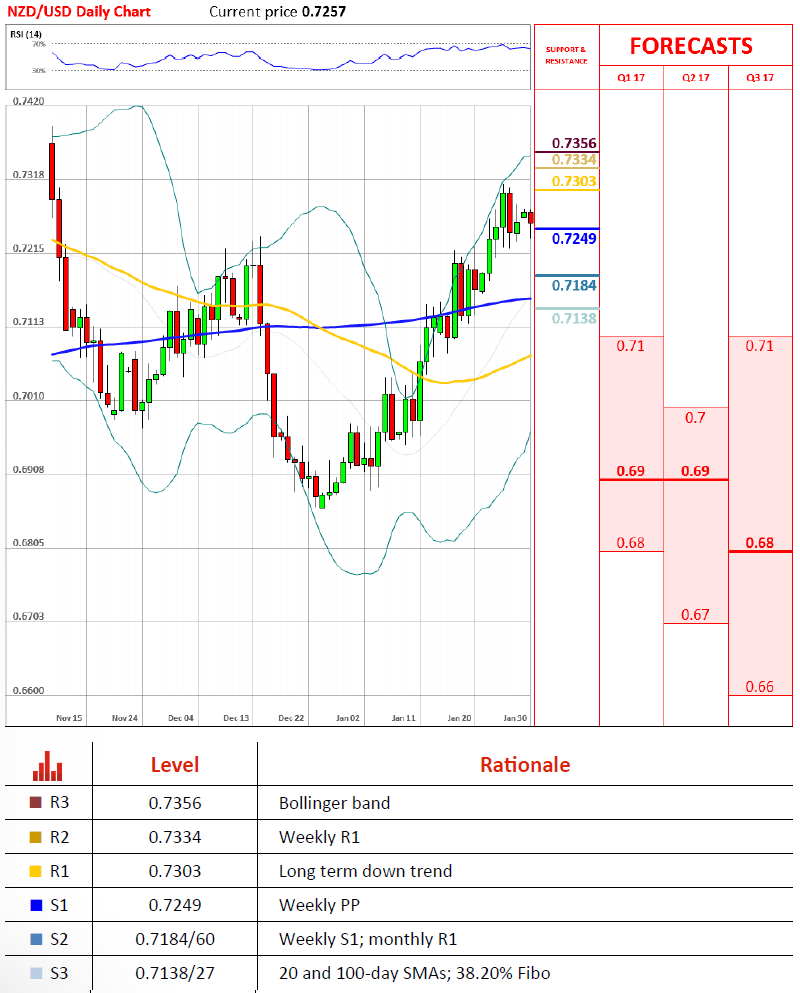Viewport: 800px width, 993px height.
Task: Click the light blue S3 legend square
Action: click(37, 973)
